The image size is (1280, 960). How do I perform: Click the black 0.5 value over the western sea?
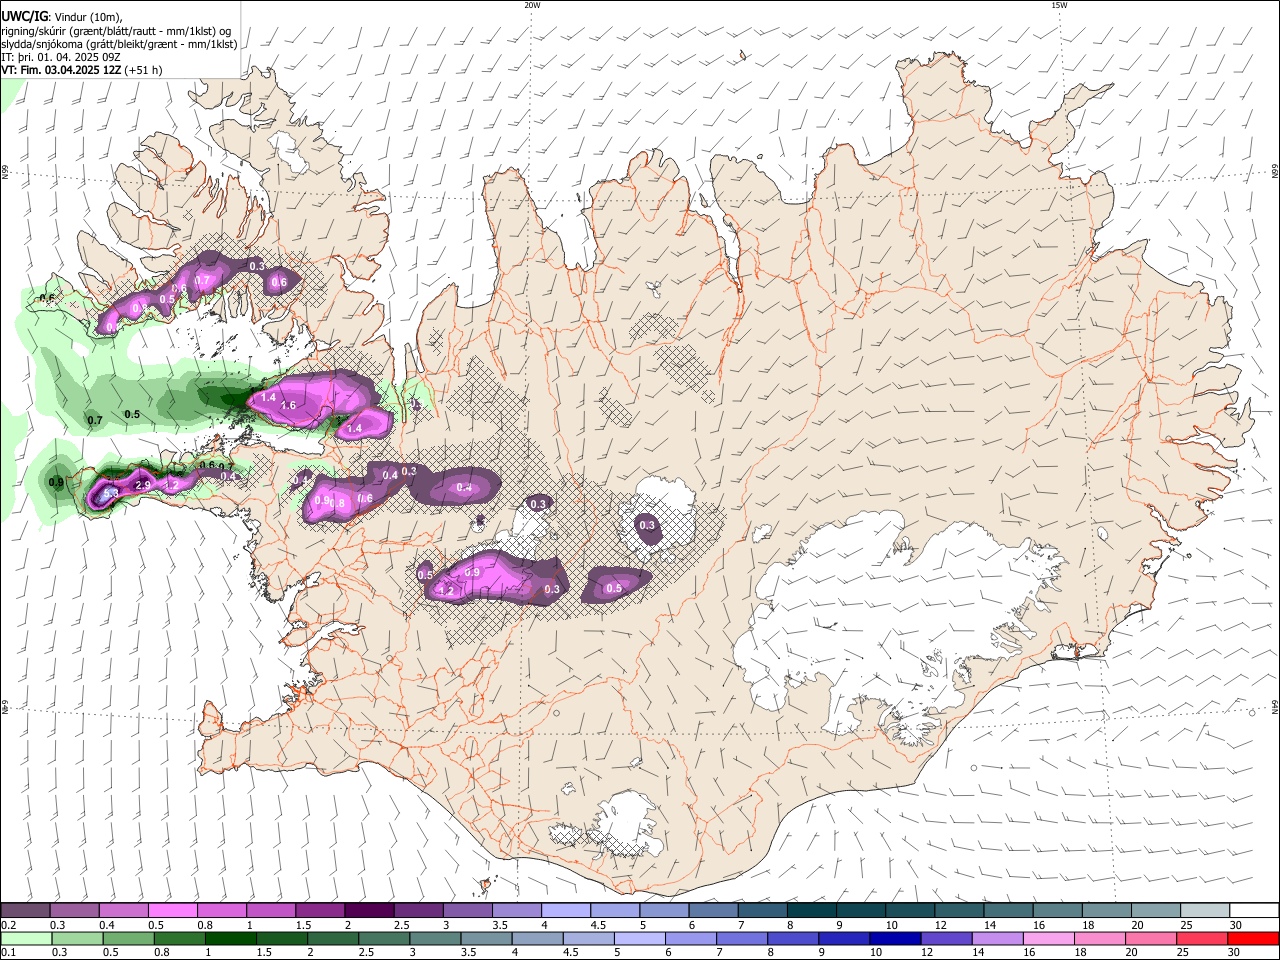pyautogui.click(x=132, y=414)
